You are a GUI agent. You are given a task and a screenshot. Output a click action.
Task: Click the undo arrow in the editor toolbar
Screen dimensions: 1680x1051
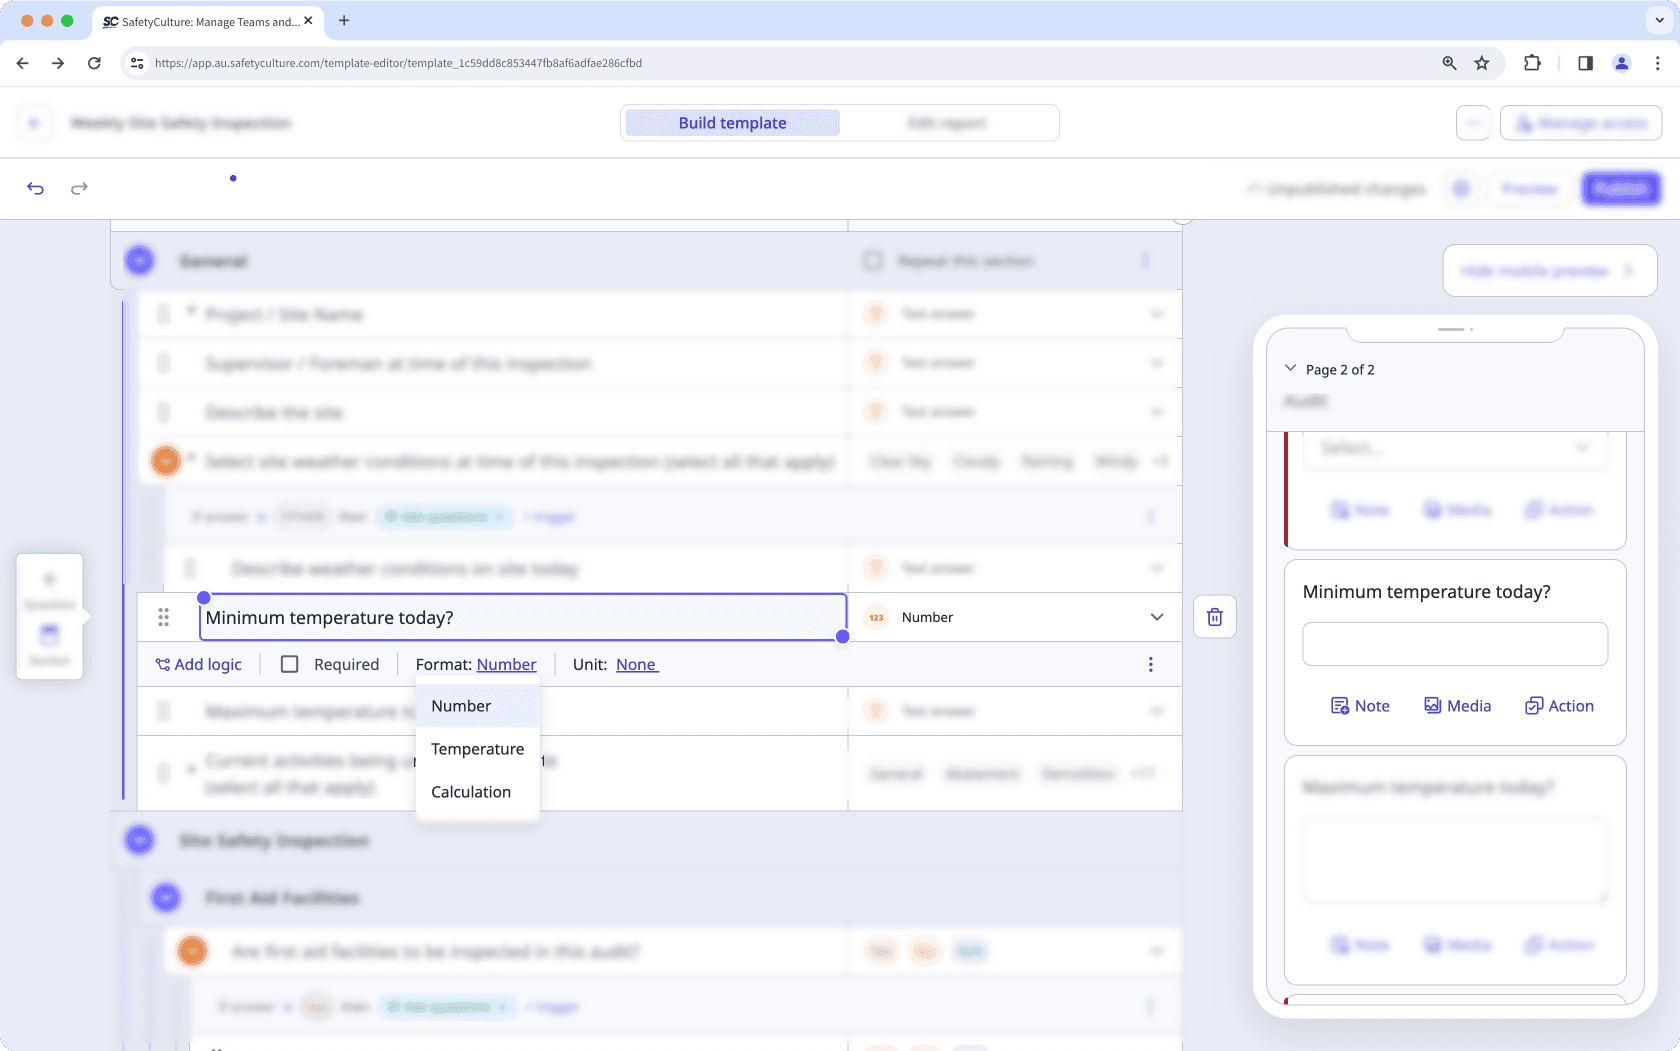click(x=35, y=188)
